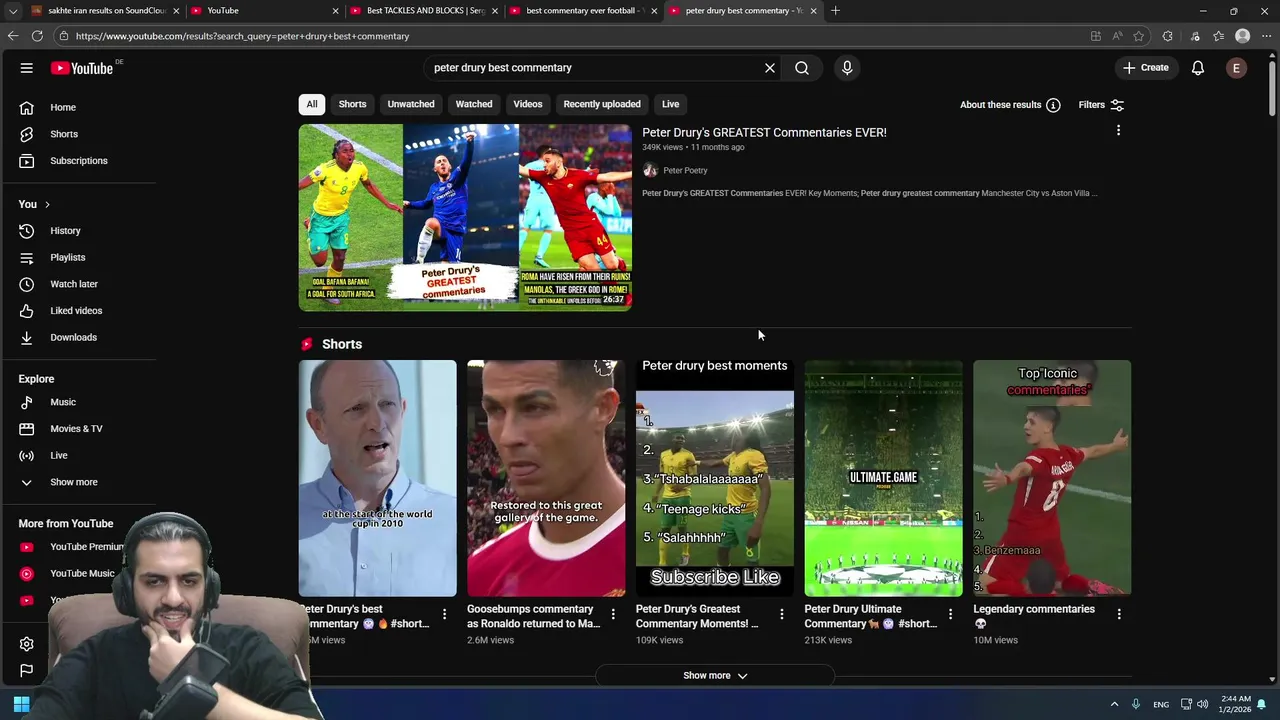Open the Peter Poetry channel link
This screenshot has height=720, width=1280.
[685, 171]
